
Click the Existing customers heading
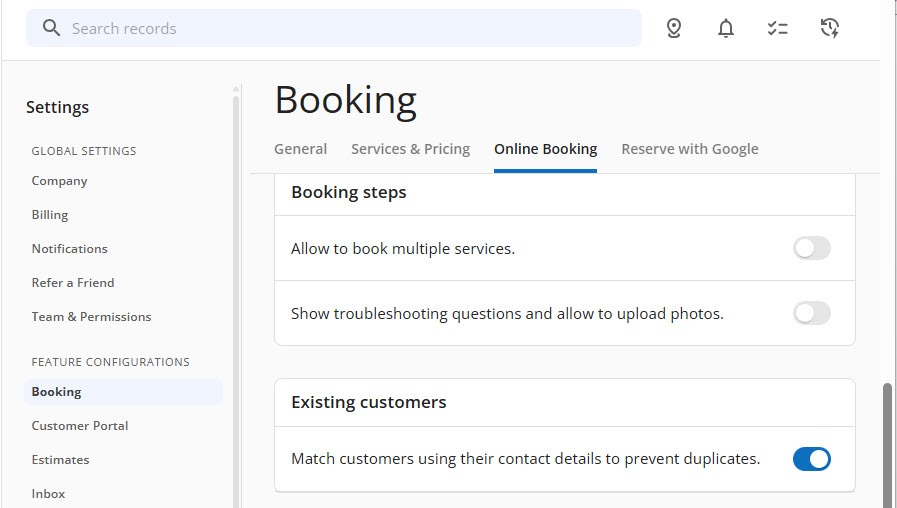(368, 402)
